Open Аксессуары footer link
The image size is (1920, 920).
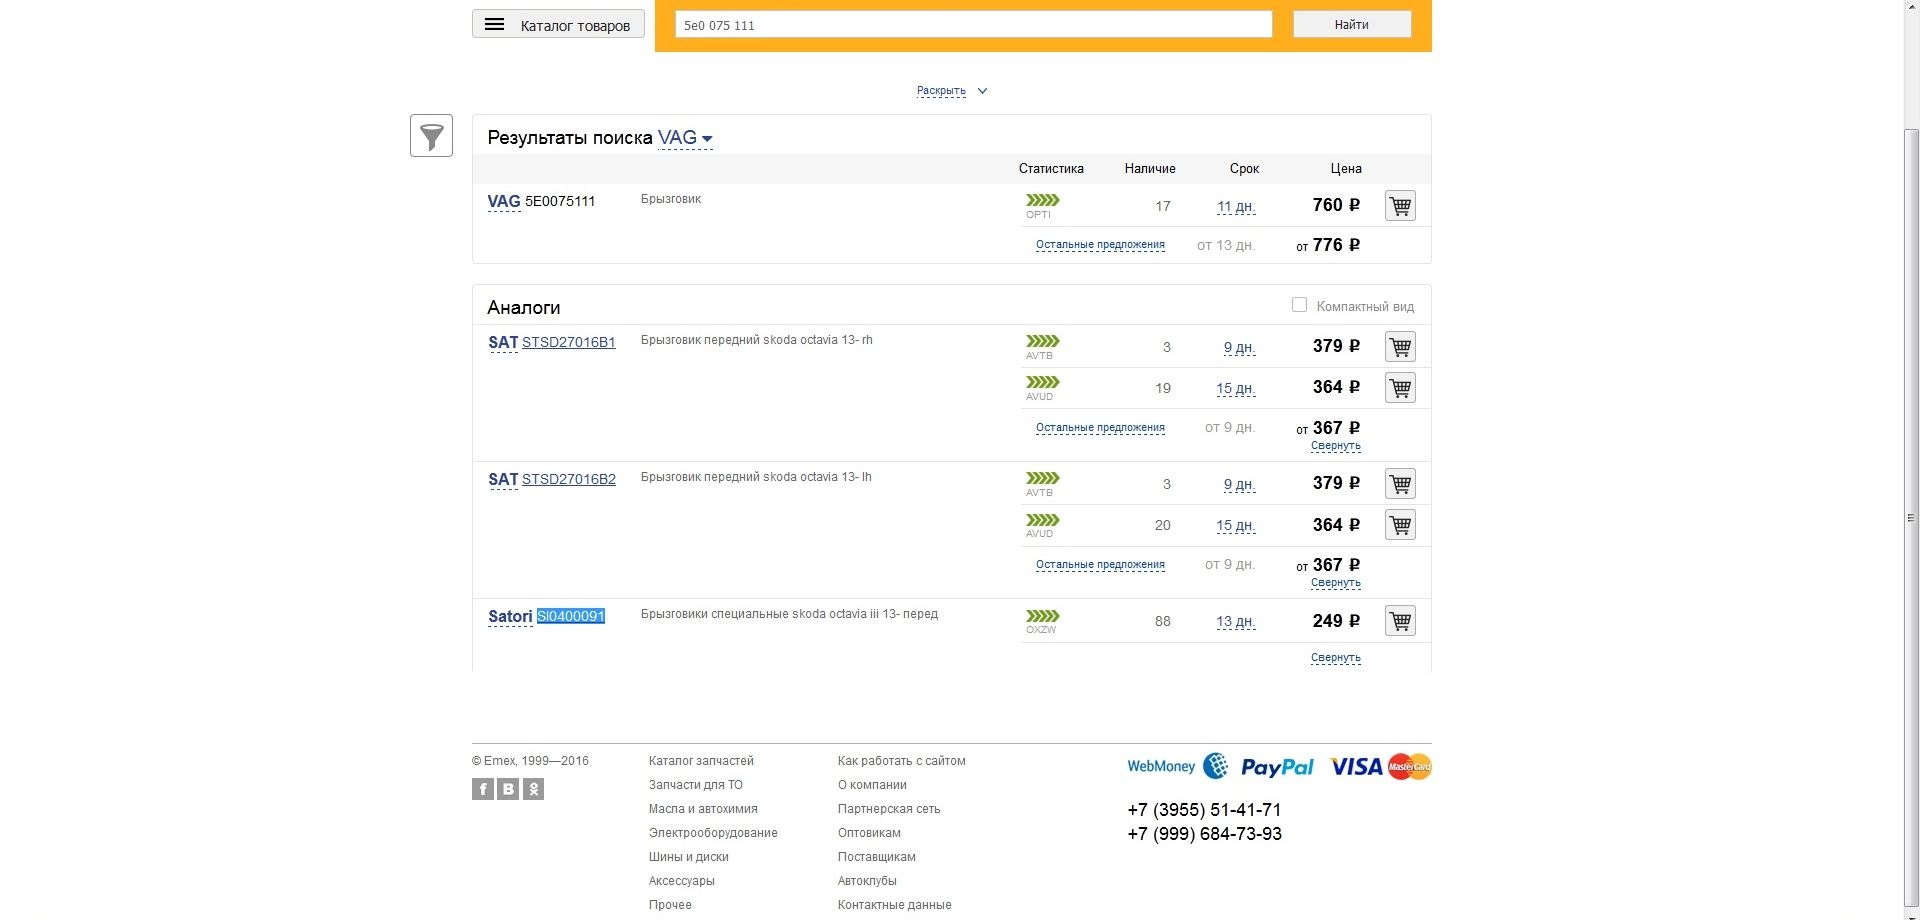click(682, 881)
